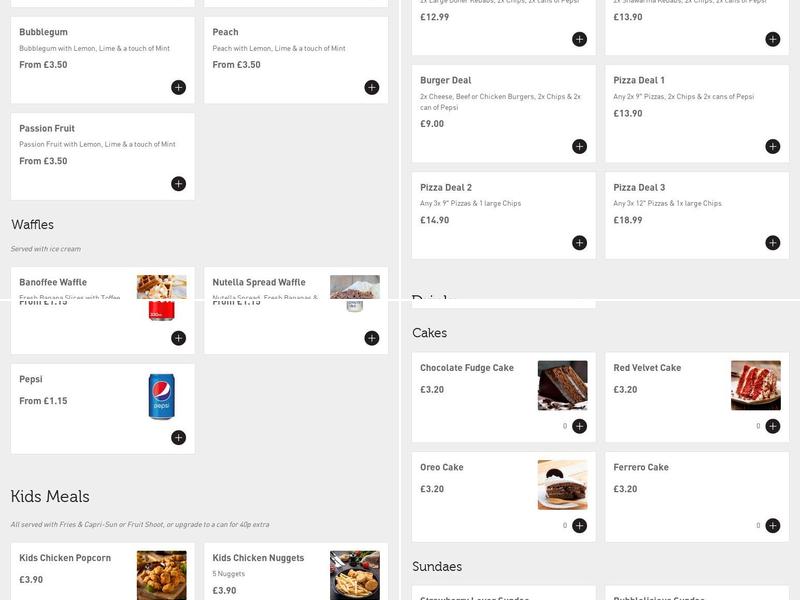The image size is (800, 600).
Task: Add Oreo Cake to order
Action: [x=579, y=526]
